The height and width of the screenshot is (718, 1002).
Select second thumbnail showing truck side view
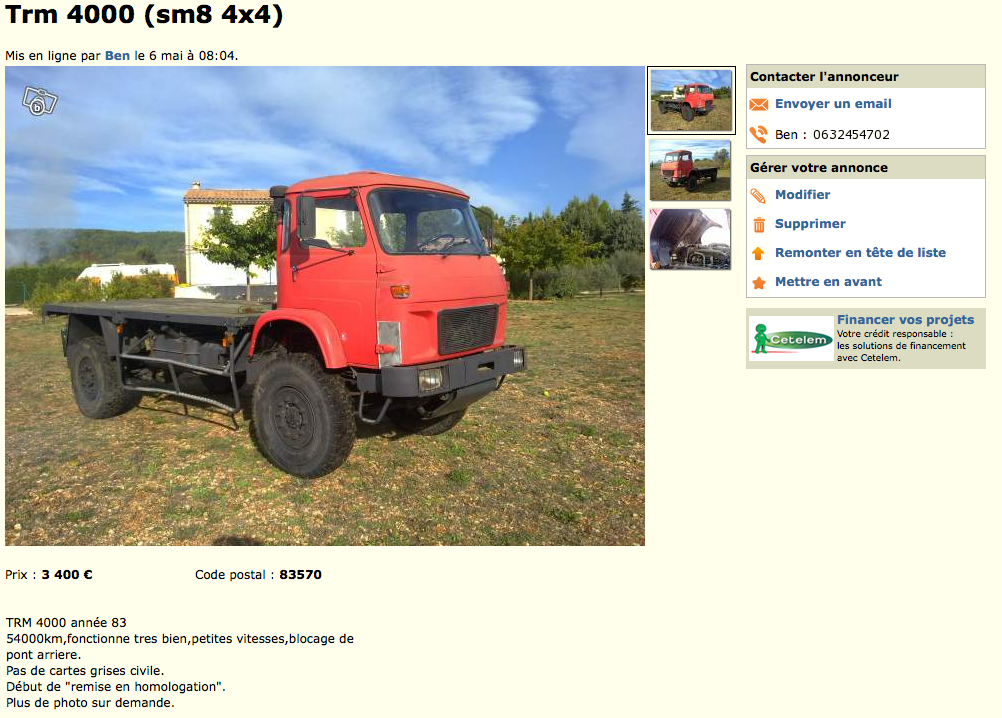click(x=690, y=171)
